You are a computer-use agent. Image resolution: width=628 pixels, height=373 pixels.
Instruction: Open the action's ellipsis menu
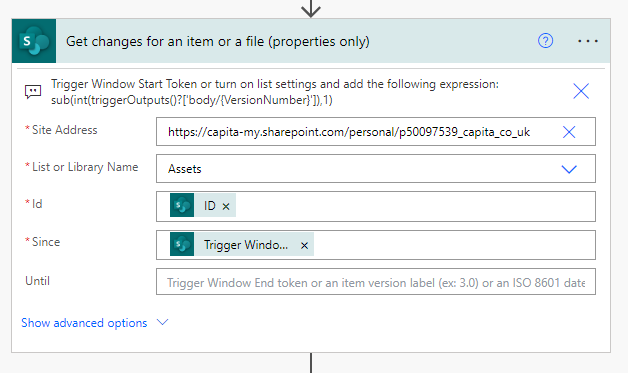pos(588,41)
